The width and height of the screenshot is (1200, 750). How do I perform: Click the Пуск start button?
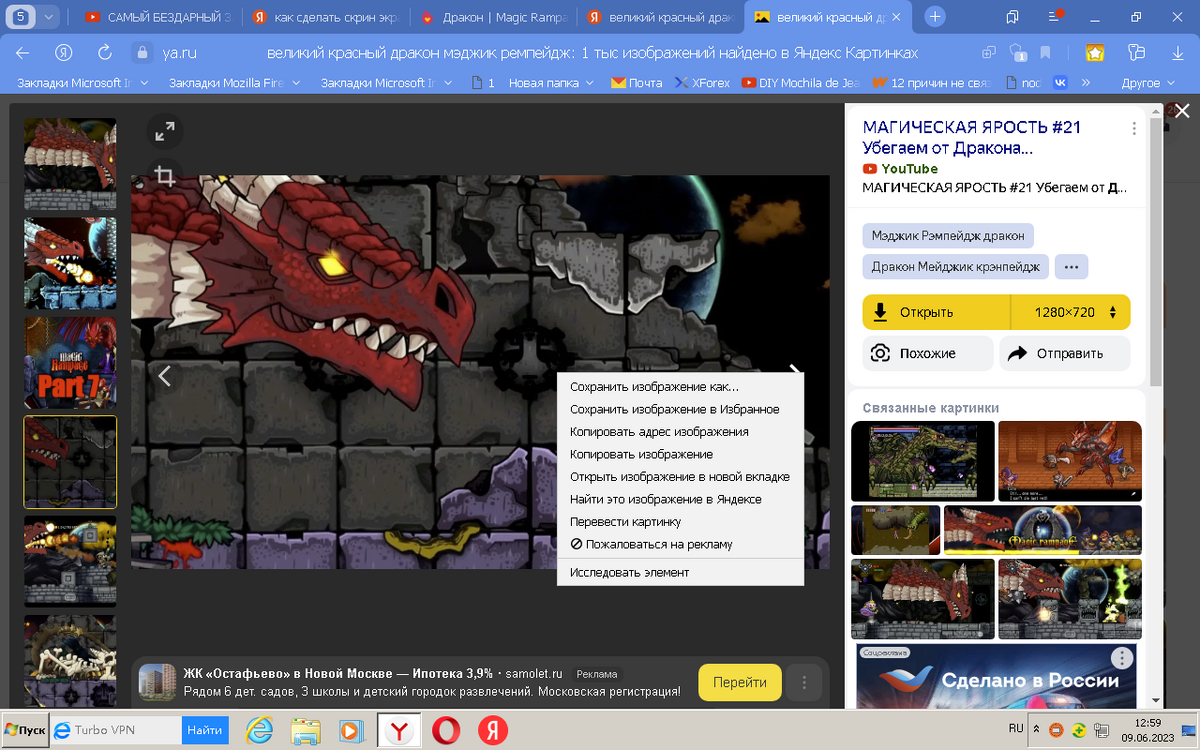[x=24, y=731]
